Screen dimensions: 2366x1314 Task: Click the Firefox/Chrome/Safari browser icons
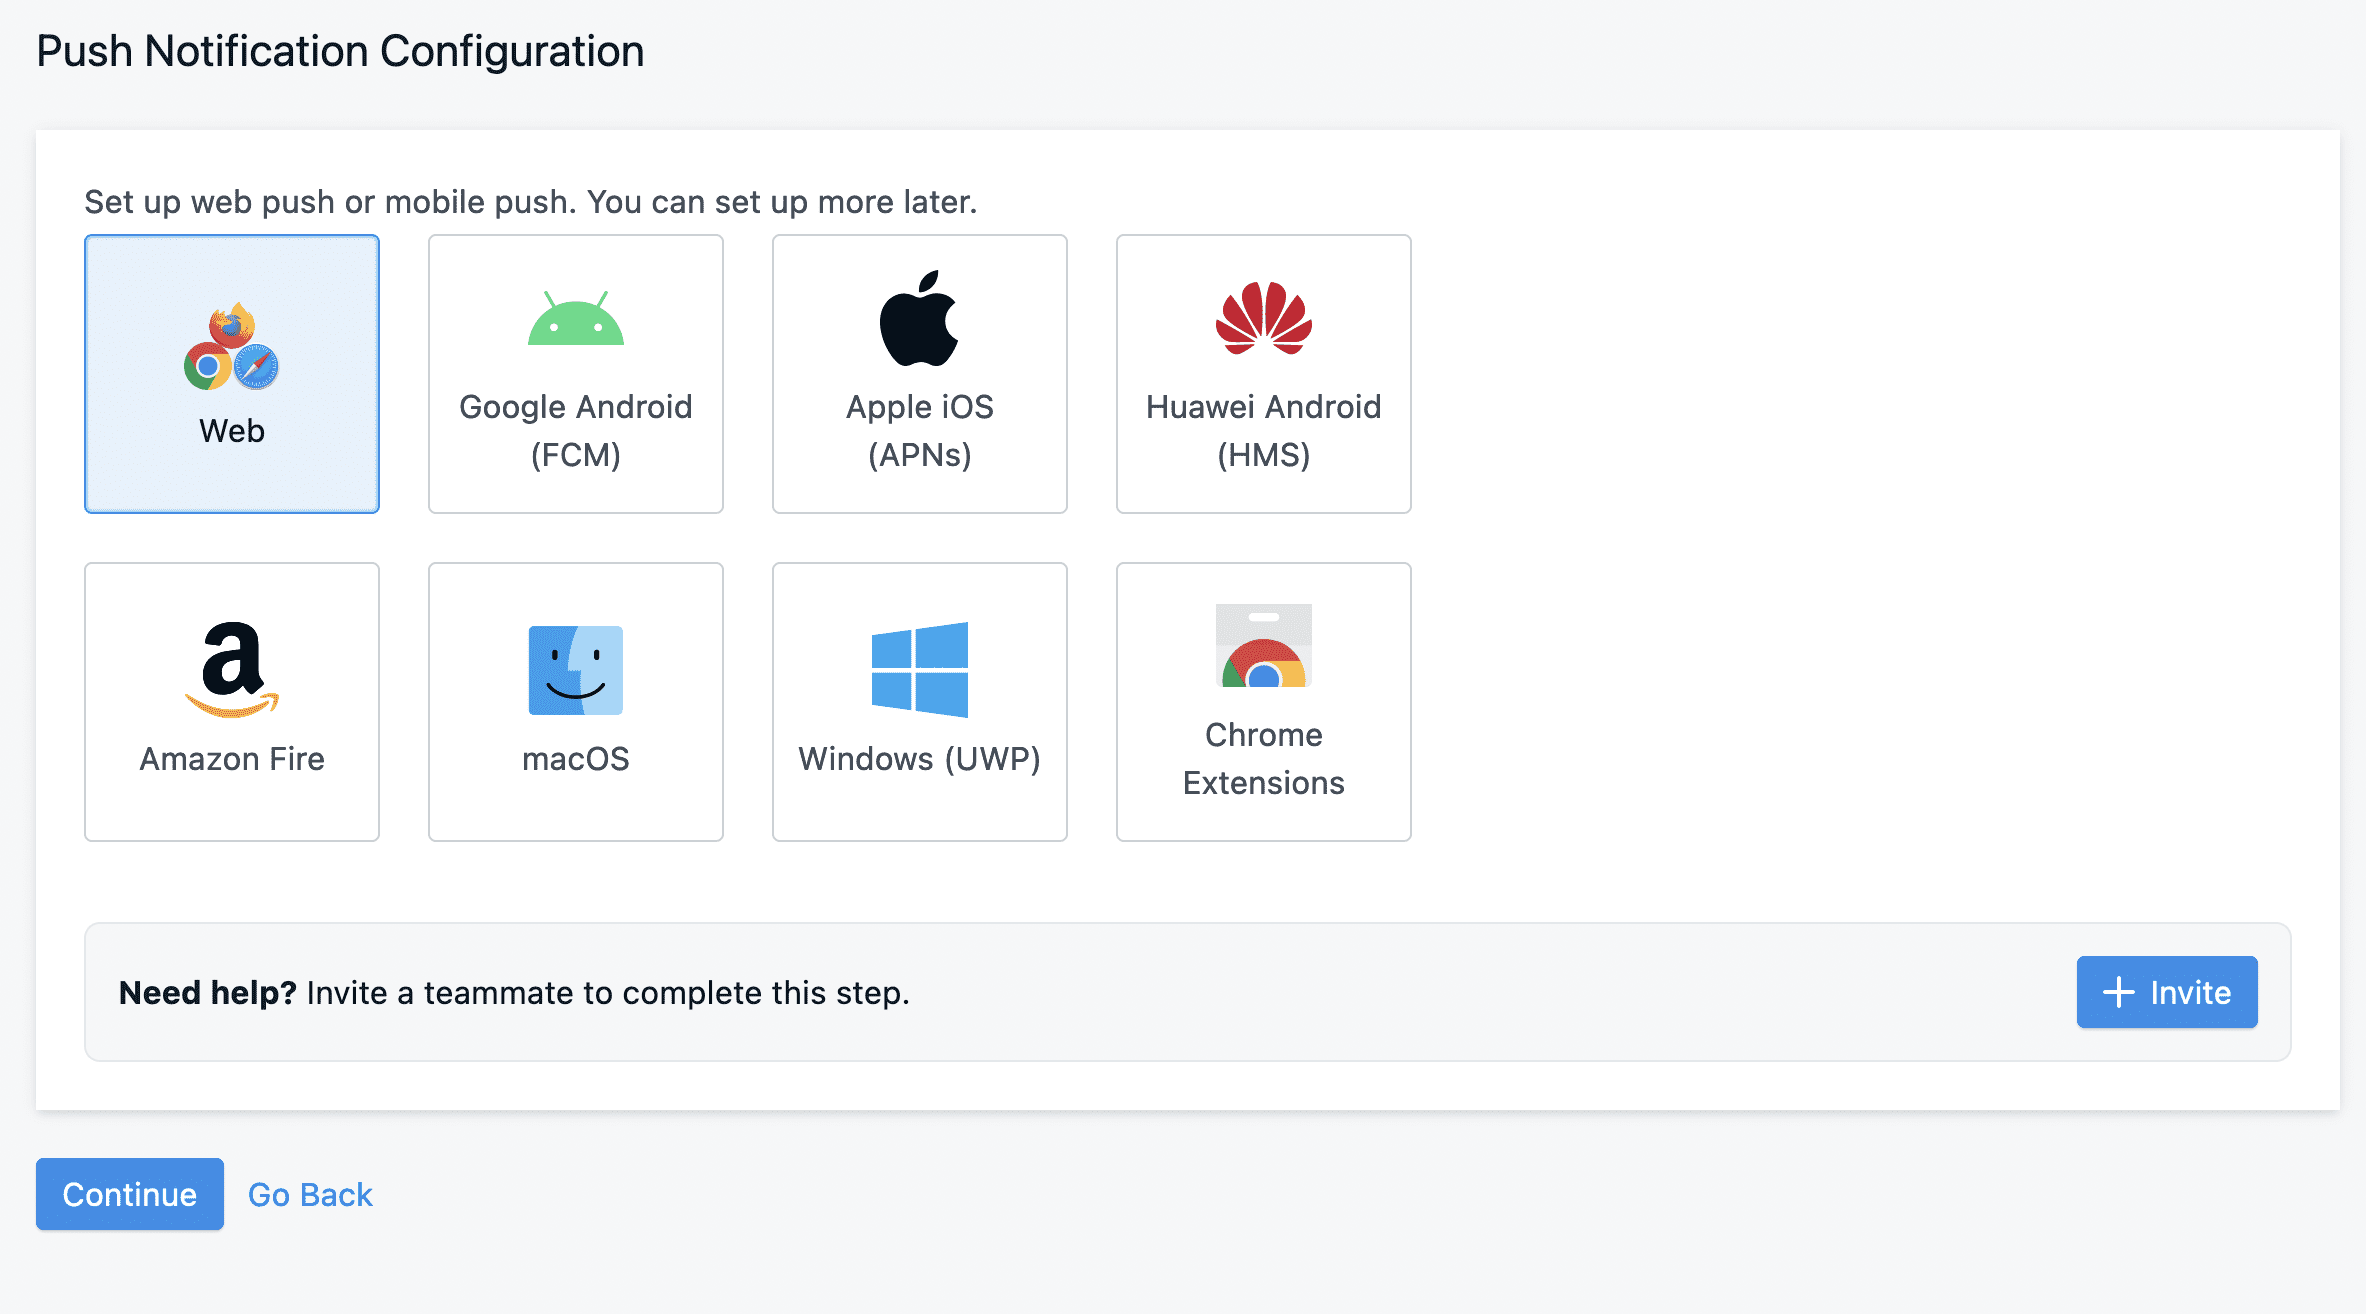tap(231, 347)
